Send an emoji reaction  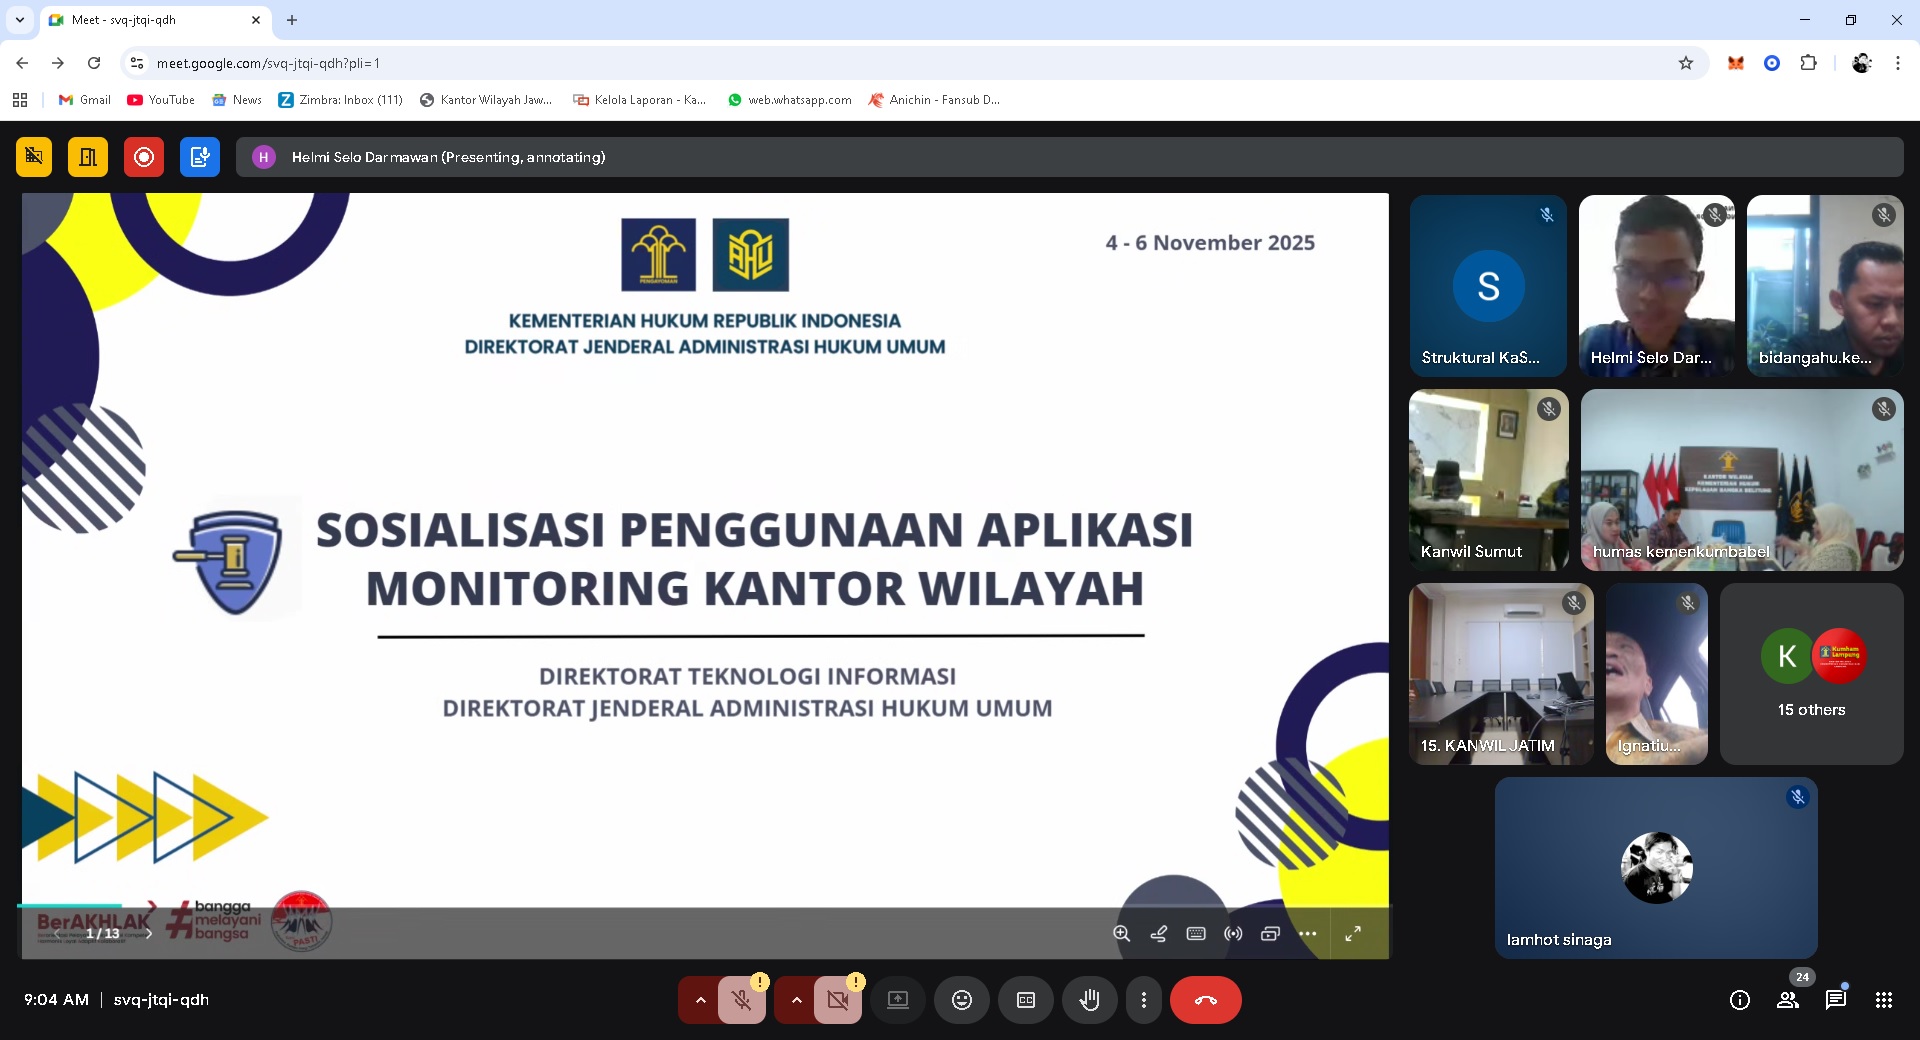tap(962, 1000)
